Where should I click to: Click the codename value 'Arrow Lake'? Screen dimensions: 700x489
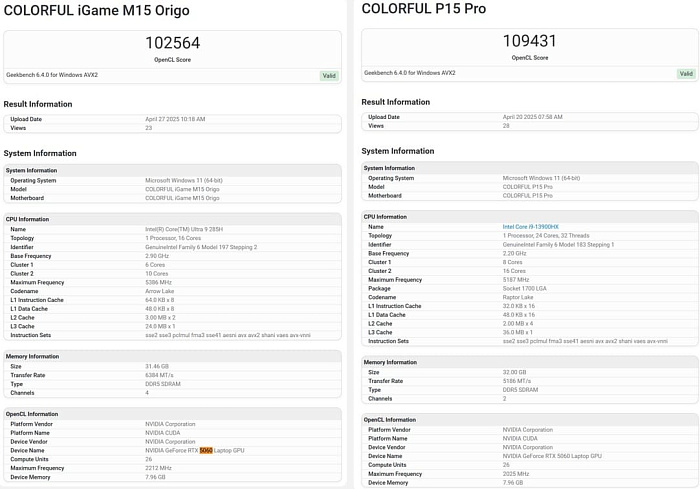(x=159, y=292)
